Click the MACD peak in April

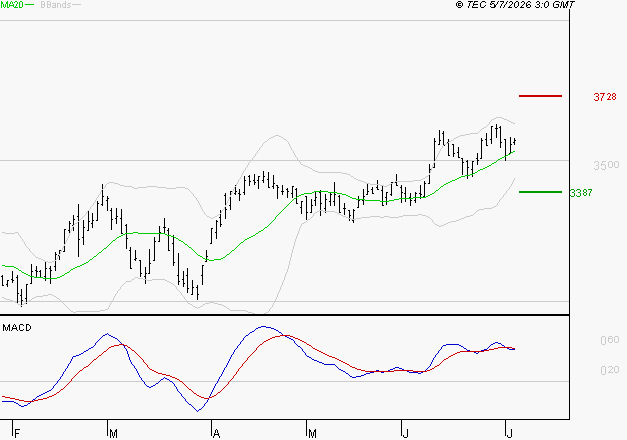click(x=264, y=327)
